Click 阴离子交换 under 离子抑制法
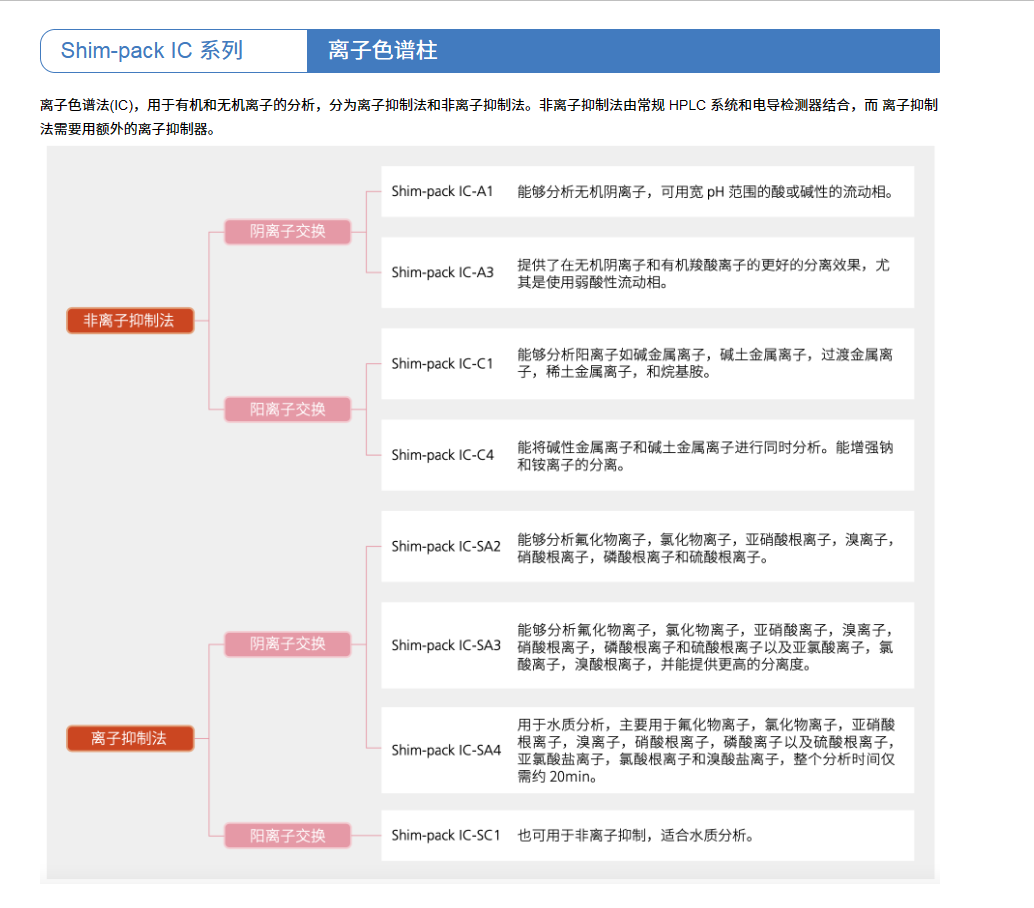Viewport: 1034px width, 908px height. pos(288,644)
